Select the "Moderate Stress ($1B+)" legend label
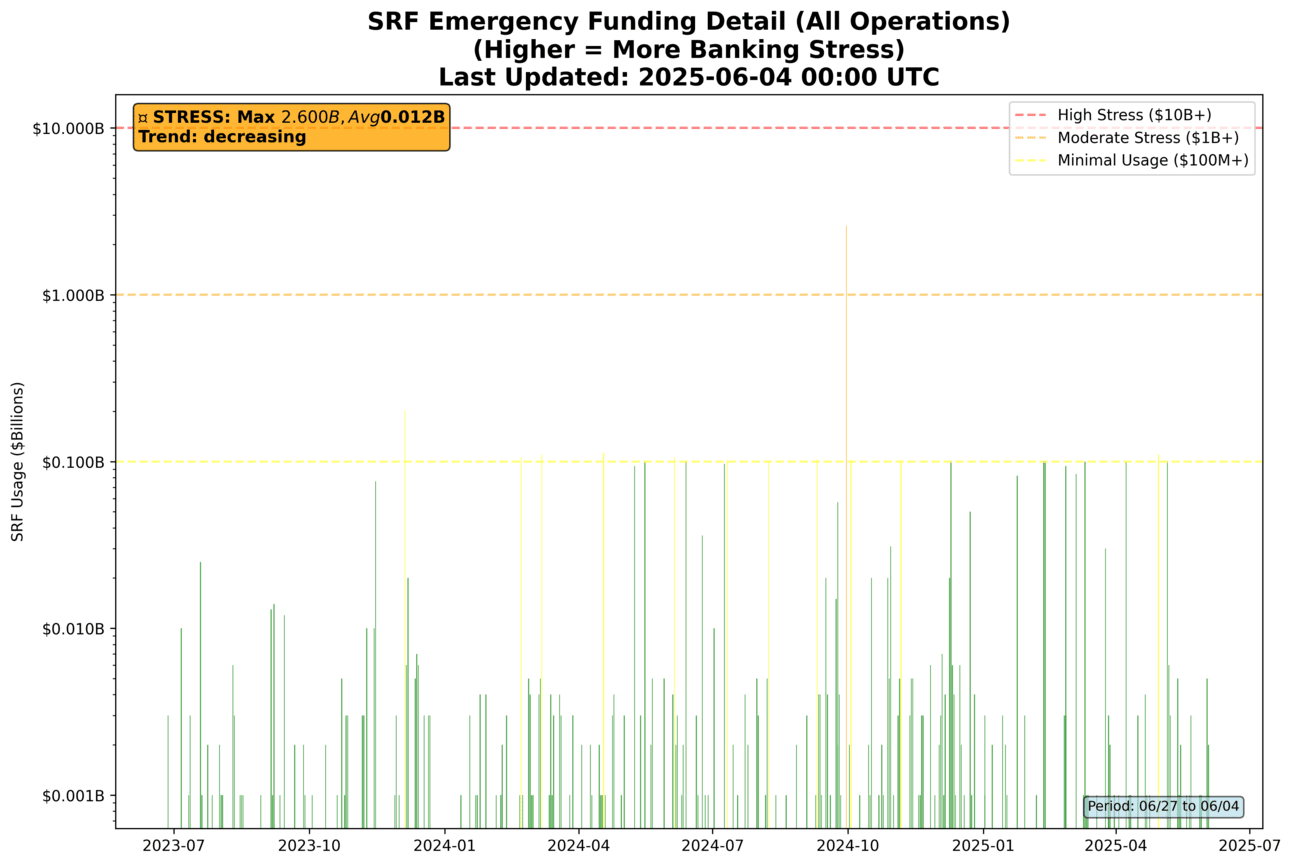This screenshot has height=865, width=1292. 1140,137
